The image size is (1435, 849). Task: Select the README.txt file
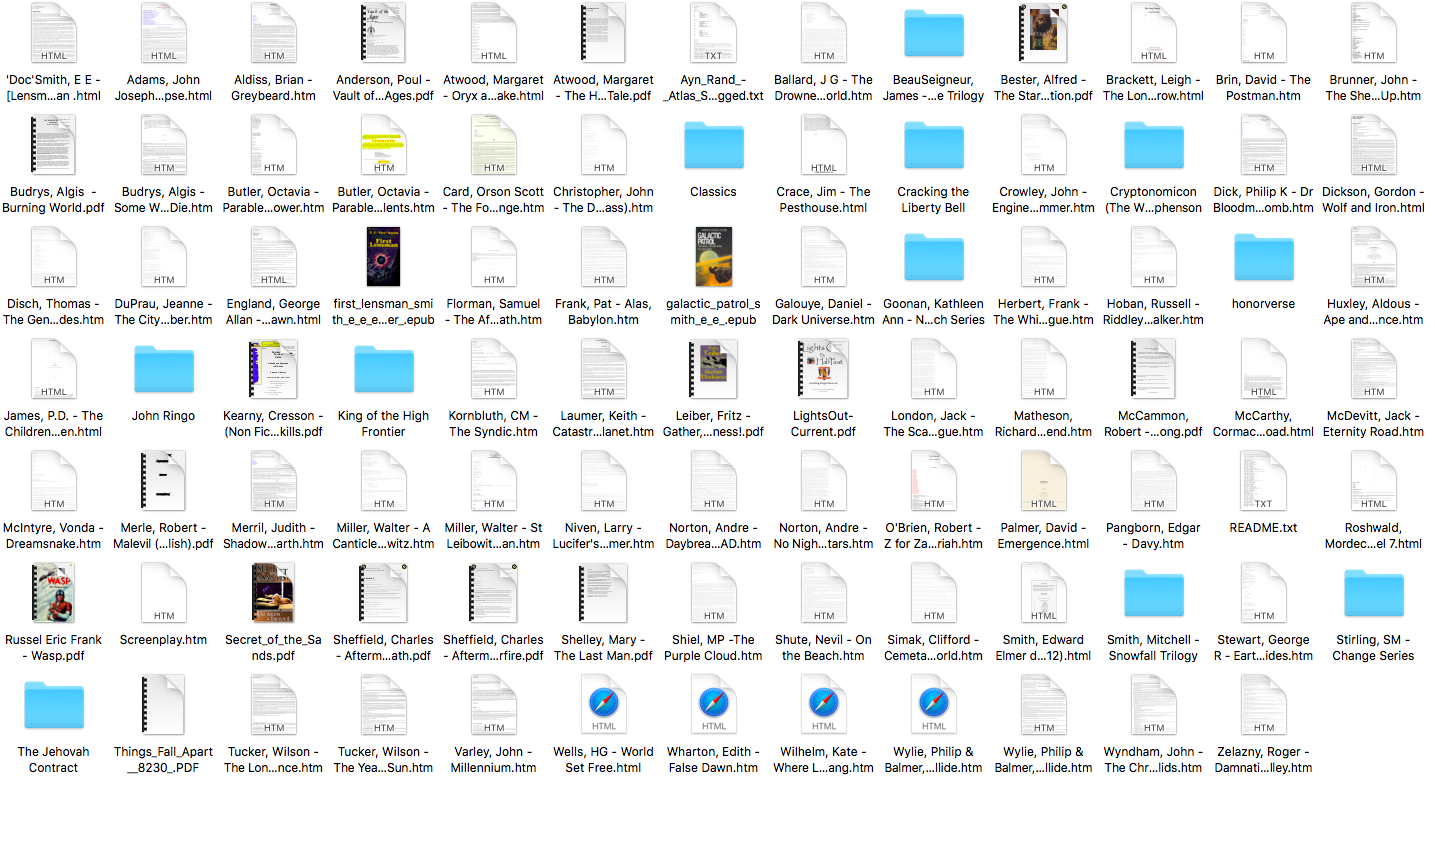pyautogui.click(x=1263, y=481)
